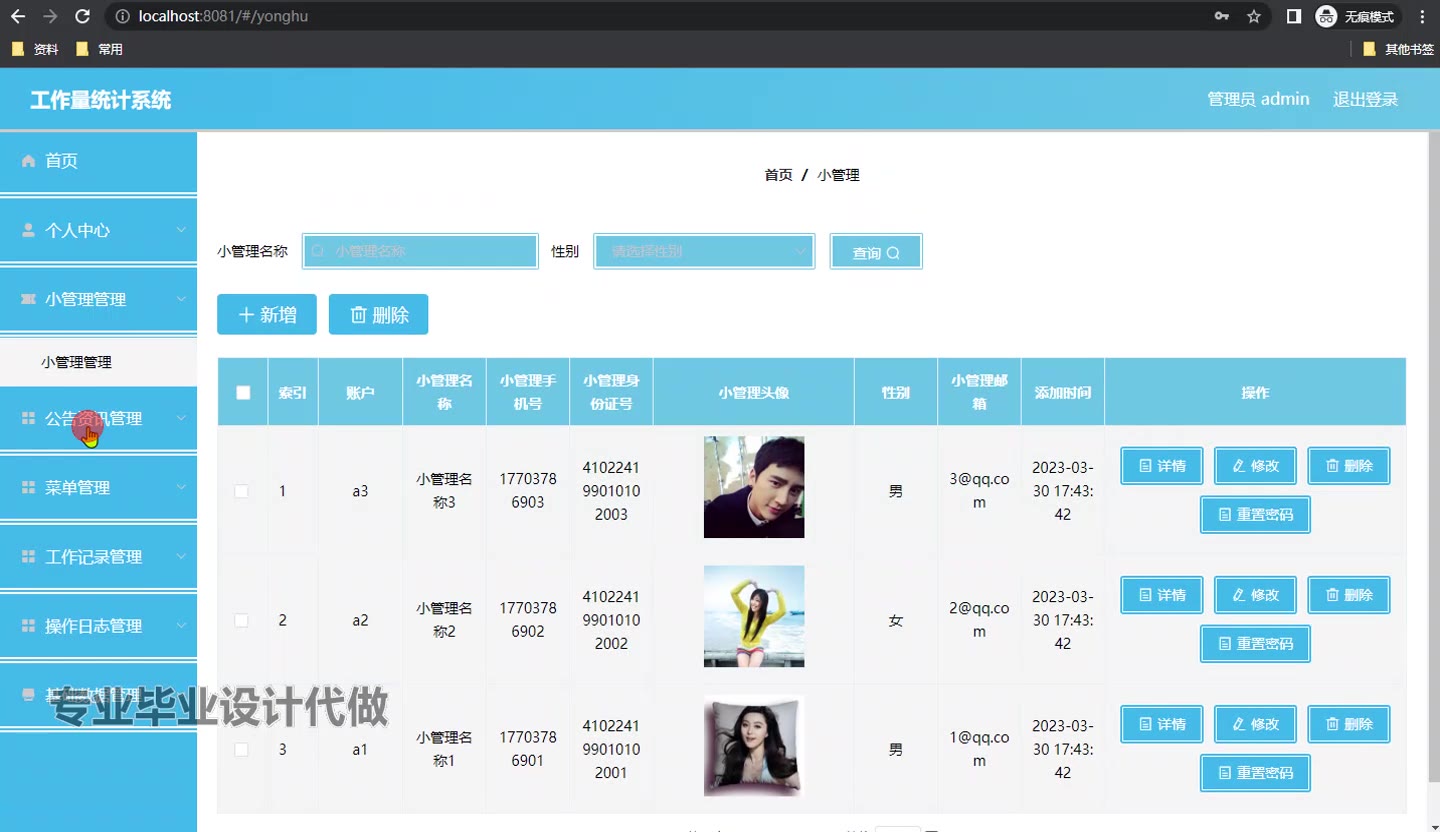1440x832 pixels.
Task: Click the 账户 column header
Action: pos(360,393)
